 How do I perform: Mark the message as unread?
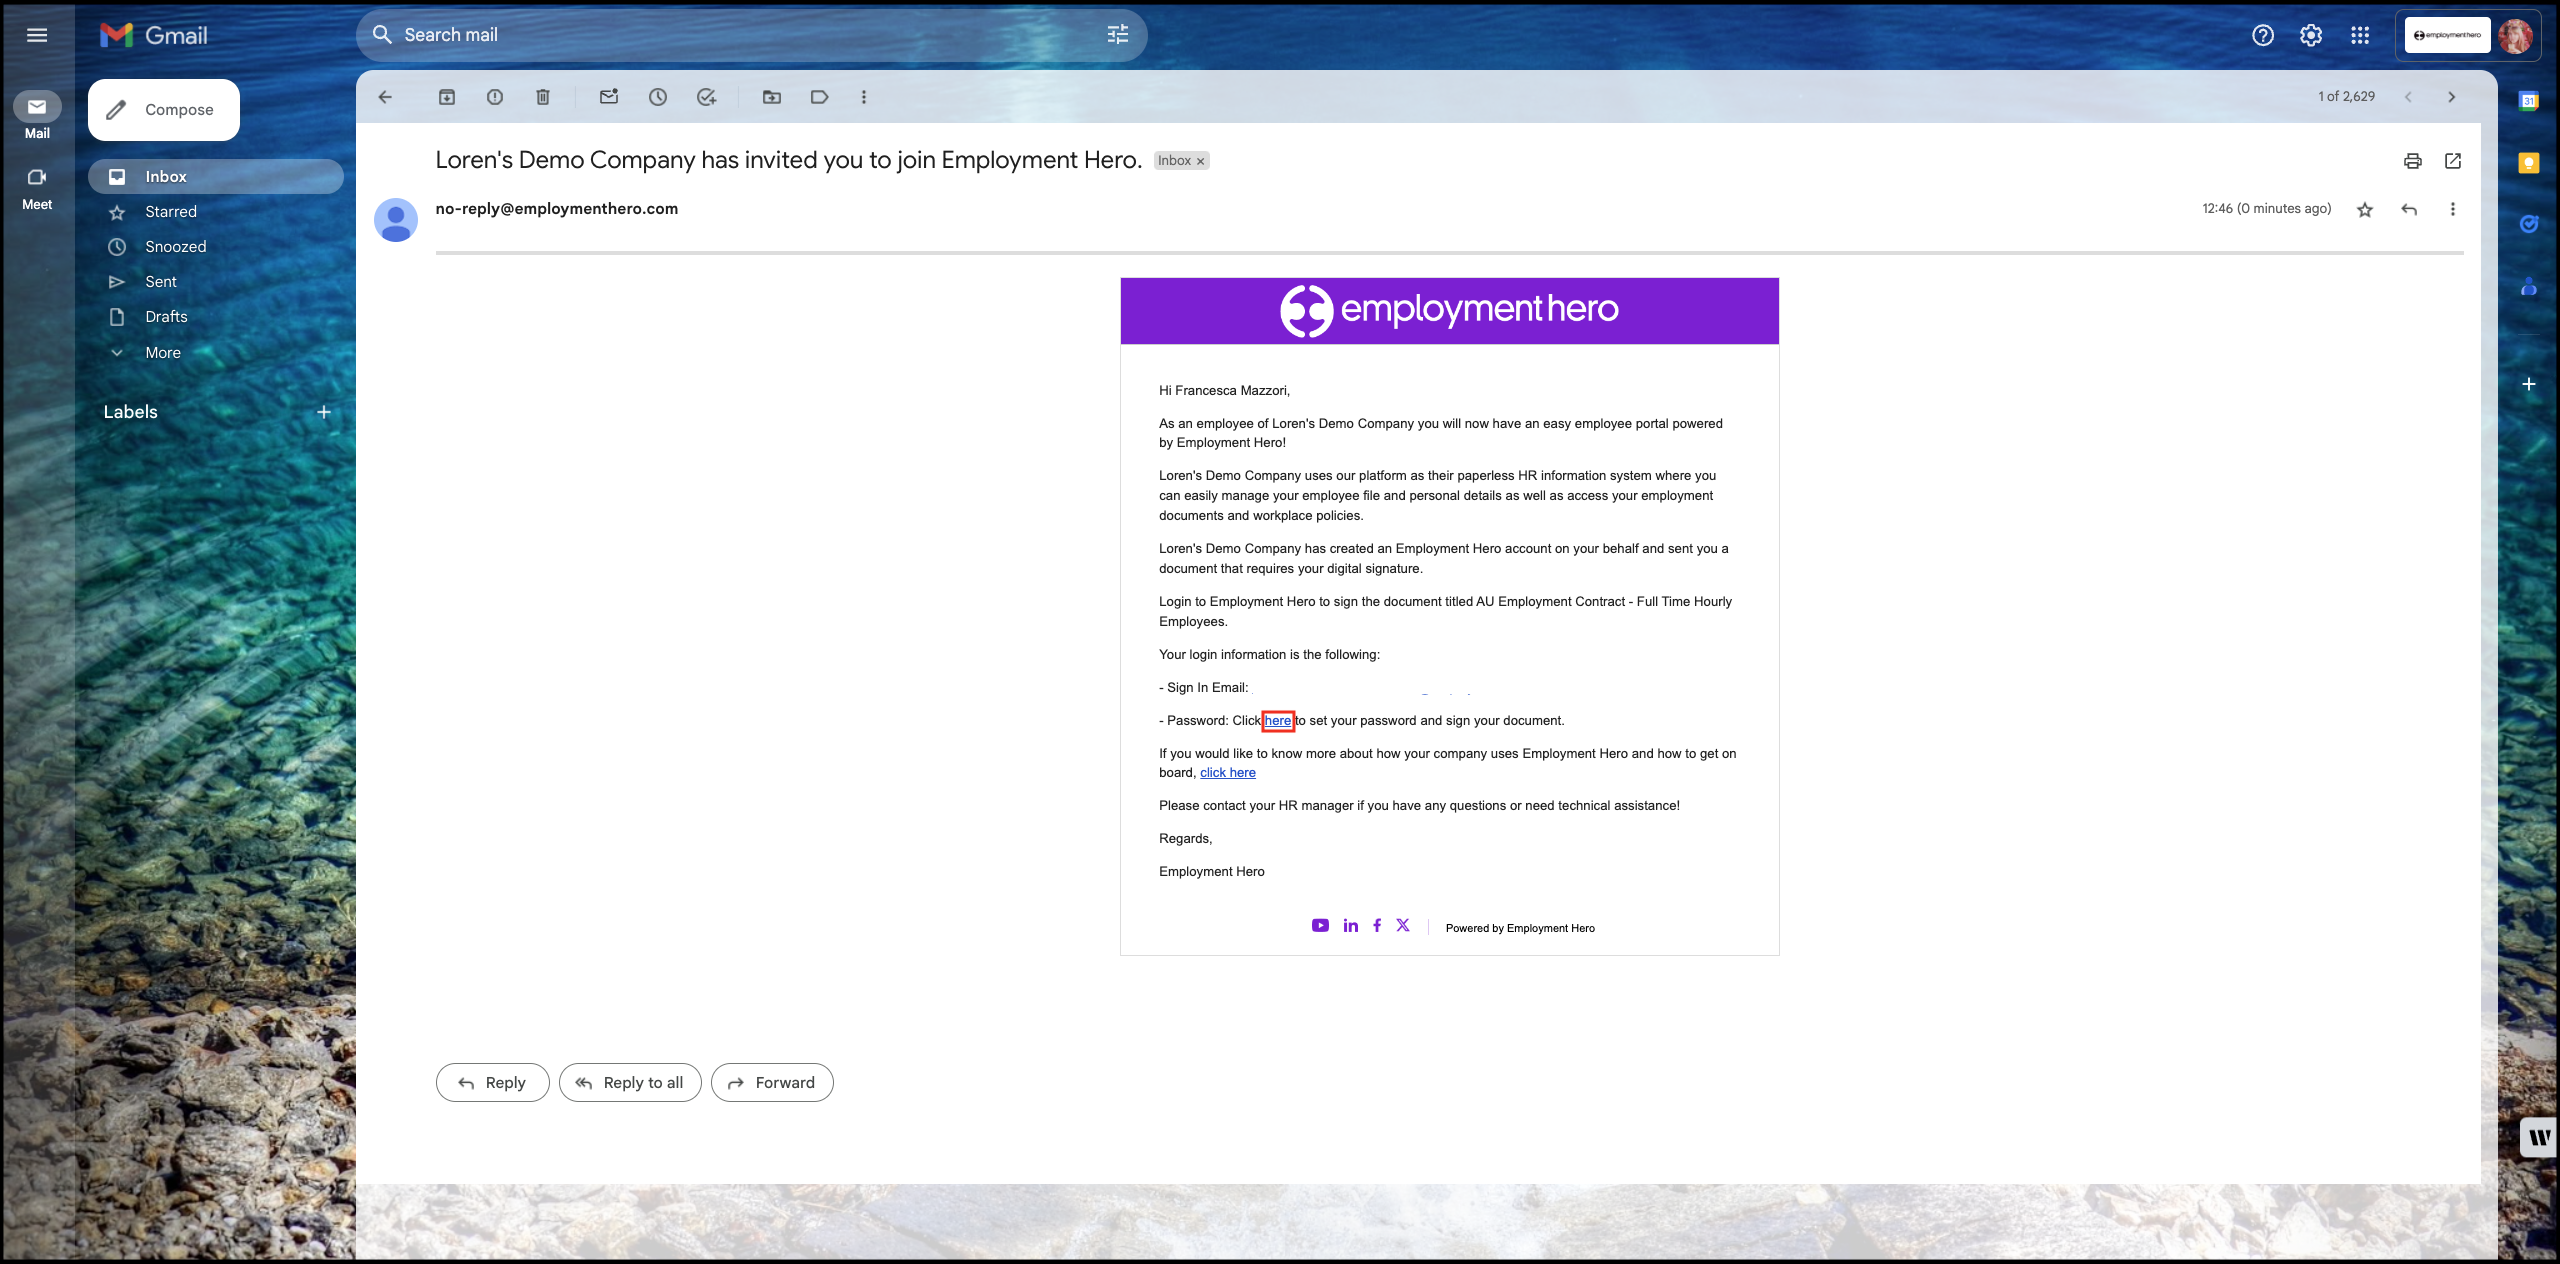(609, 97)
